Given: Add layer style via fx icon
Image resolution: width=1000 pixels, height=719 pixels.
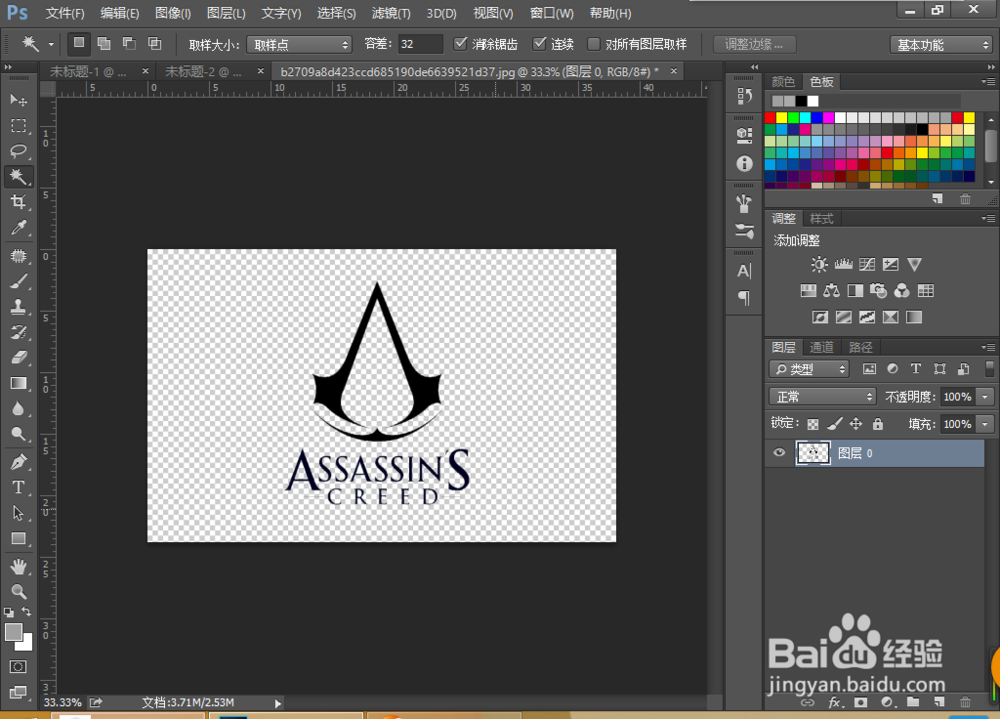Looking at the screenshot, I should [834, 702].
